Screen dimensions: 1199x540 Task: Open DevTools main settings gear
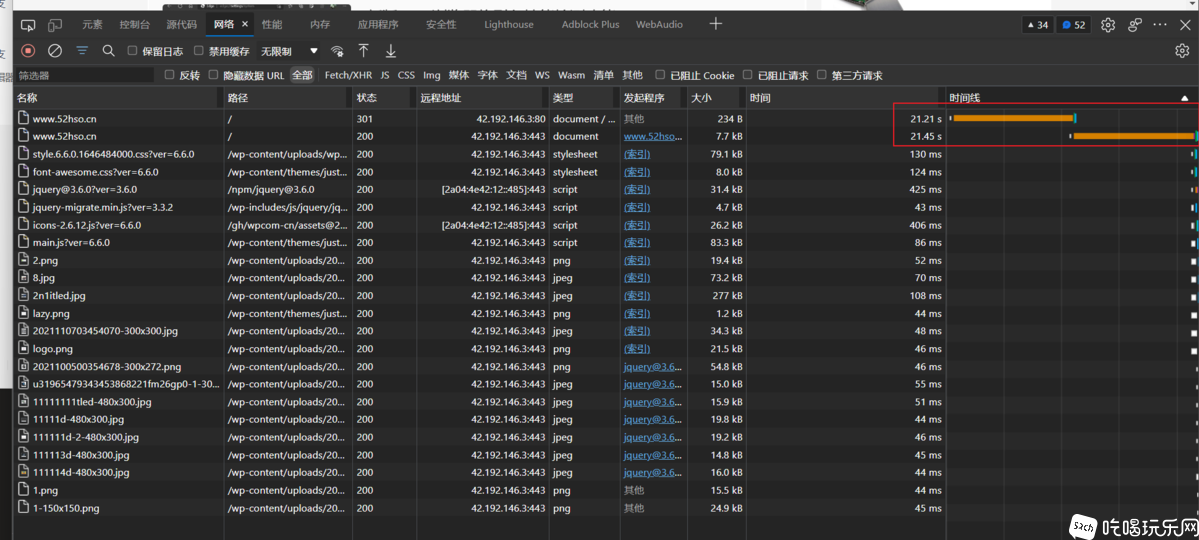(1107, 25)
